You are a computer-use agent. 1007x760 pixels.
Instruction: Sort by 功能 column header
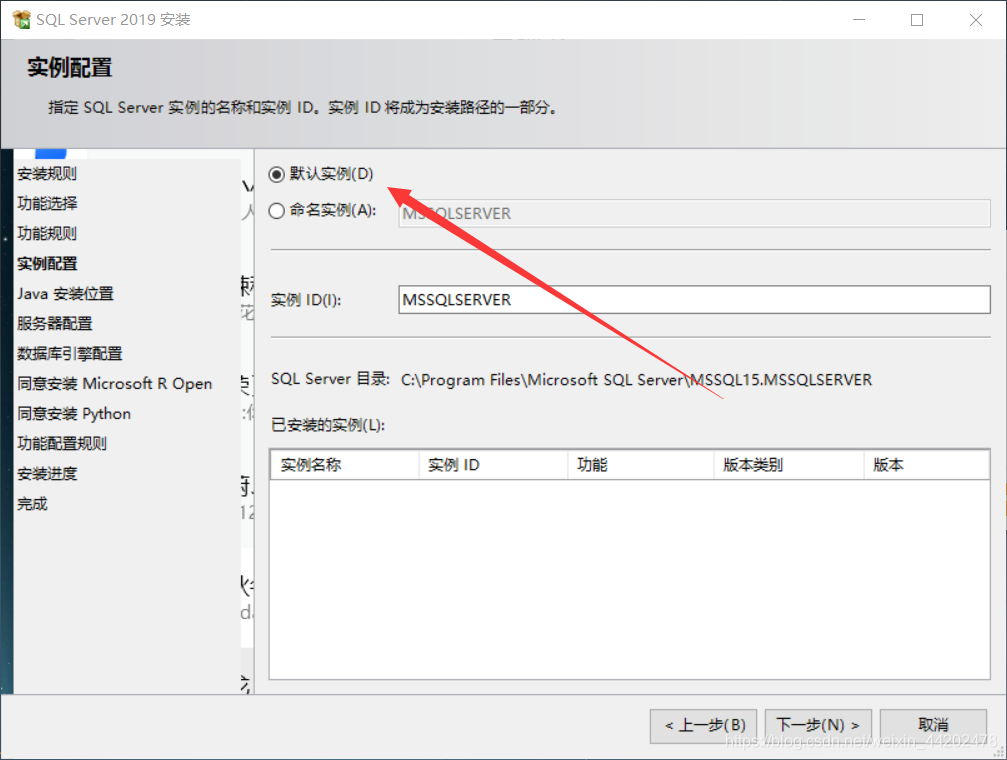(641, 464)
